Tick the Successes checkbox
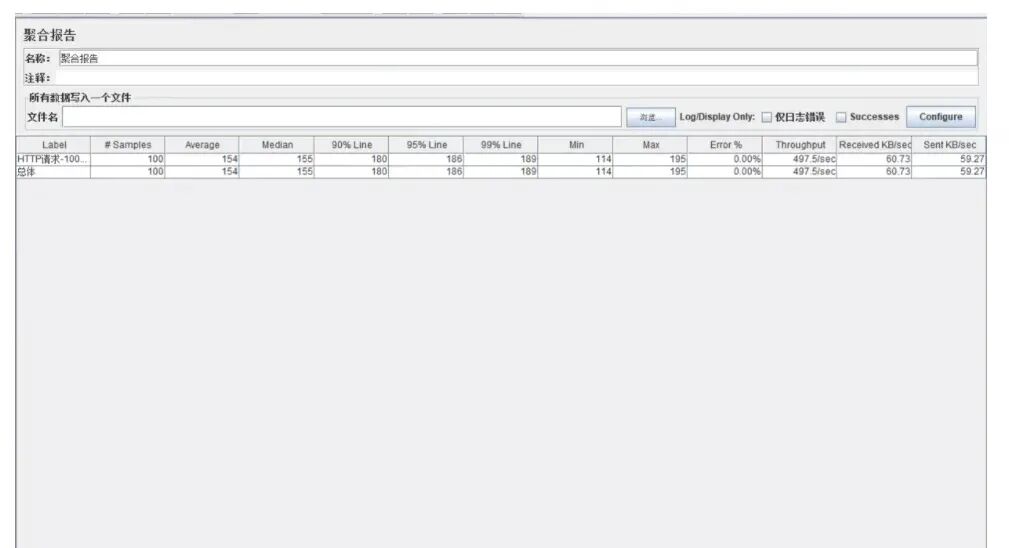The width and height of the screenshot is (1009, 548). point(841,117)
